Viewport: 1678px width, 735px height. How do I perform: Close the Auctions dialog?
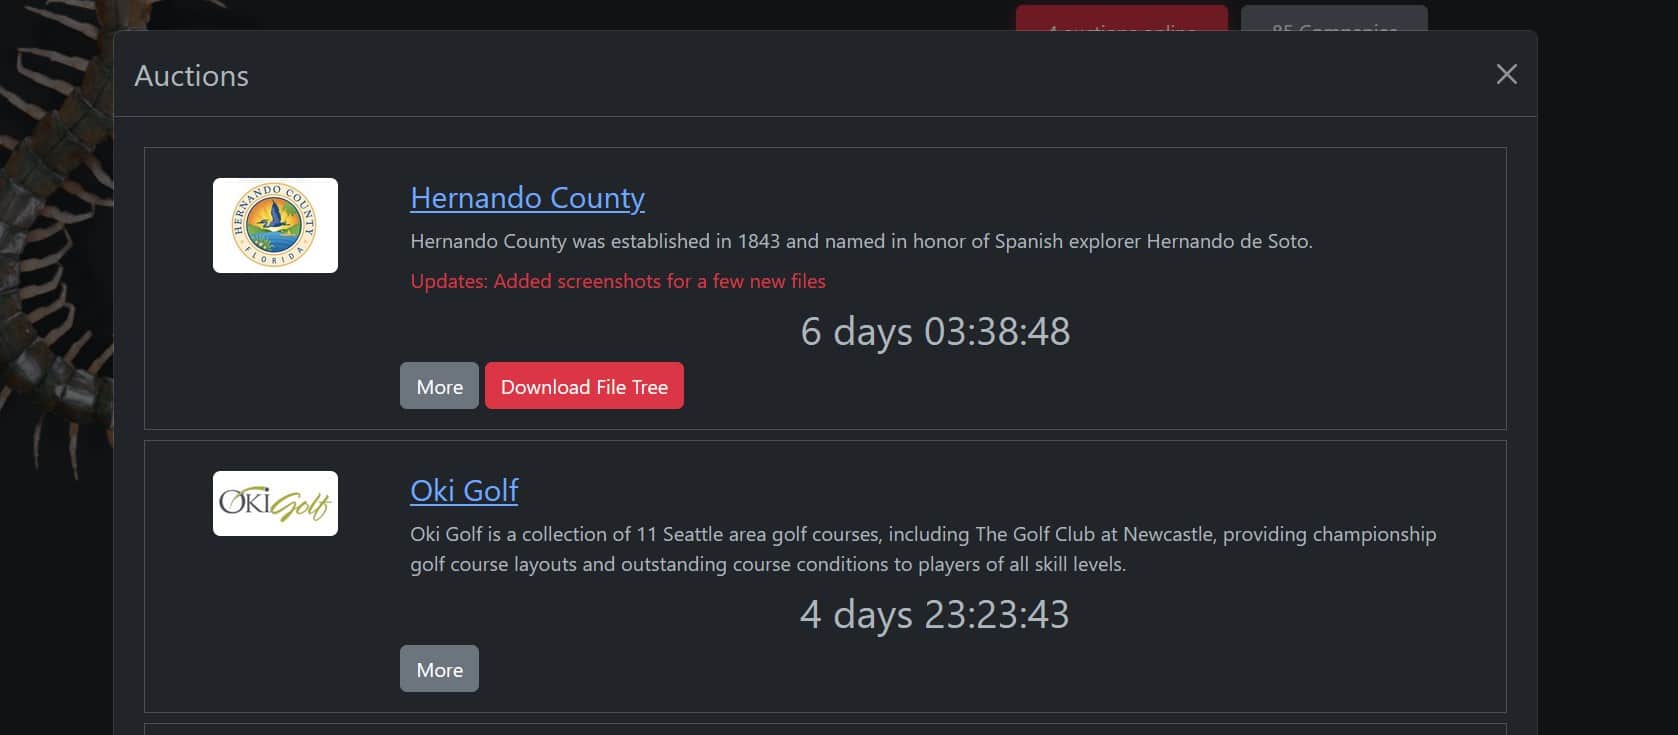pyautogui.click(x=1506, y=74)
